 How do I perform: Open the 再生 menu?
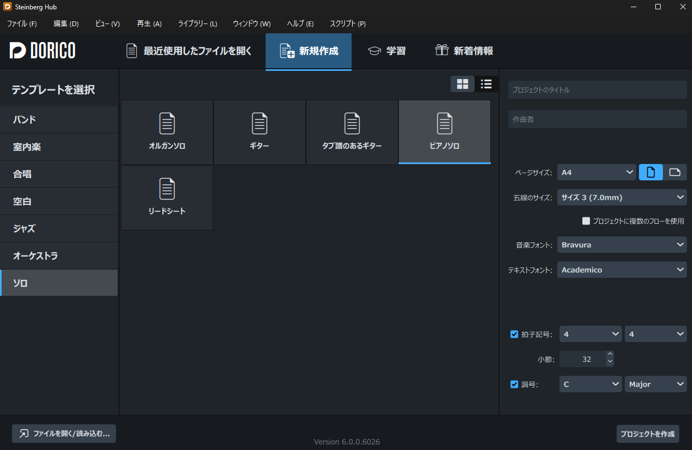click(x=149, y=24)
